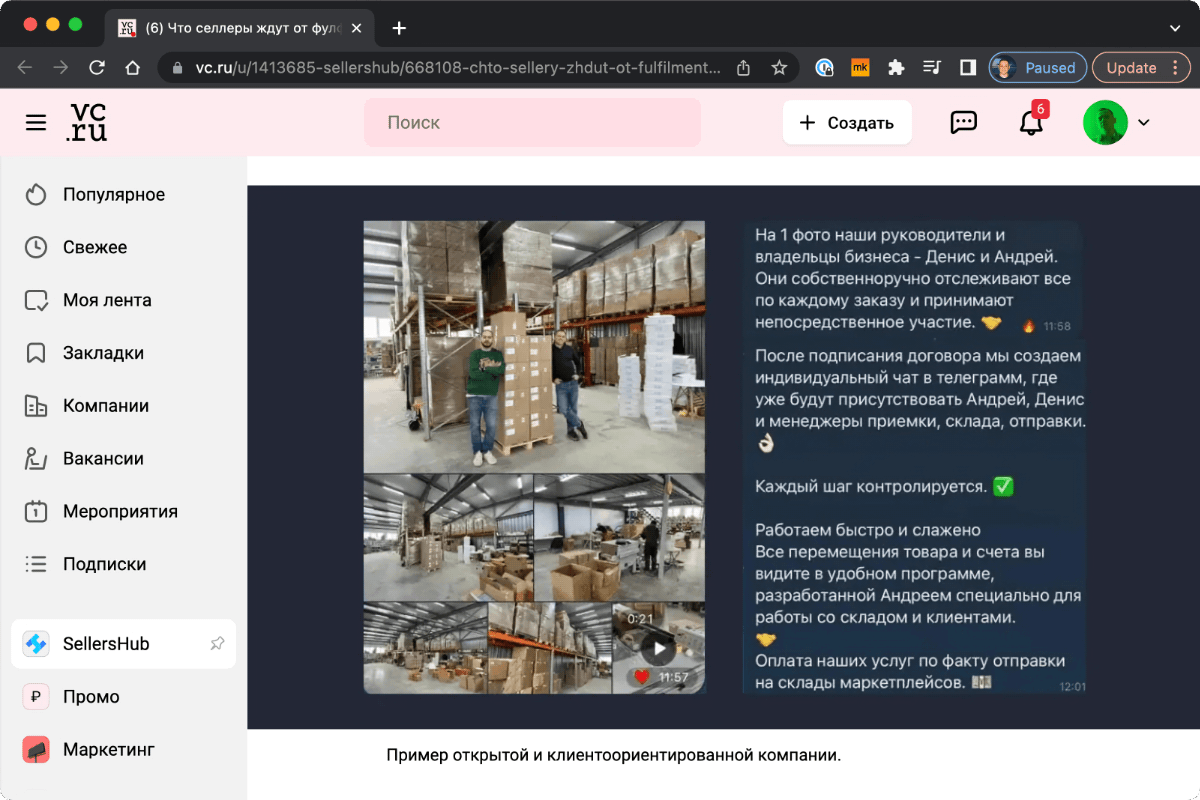Open the browser extensions puzzle icon
Image resolution: width=1200 pixels, height=800 pixels.
895,67
